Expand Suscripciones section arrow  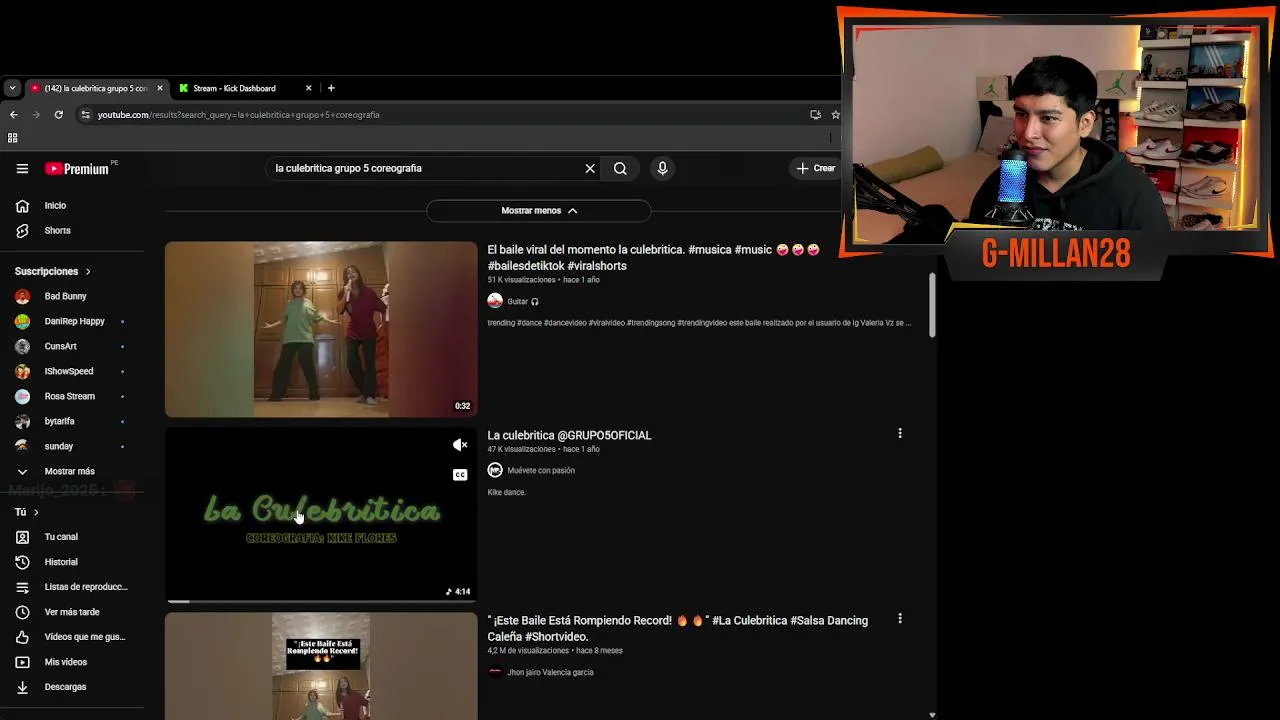[88, 271]
